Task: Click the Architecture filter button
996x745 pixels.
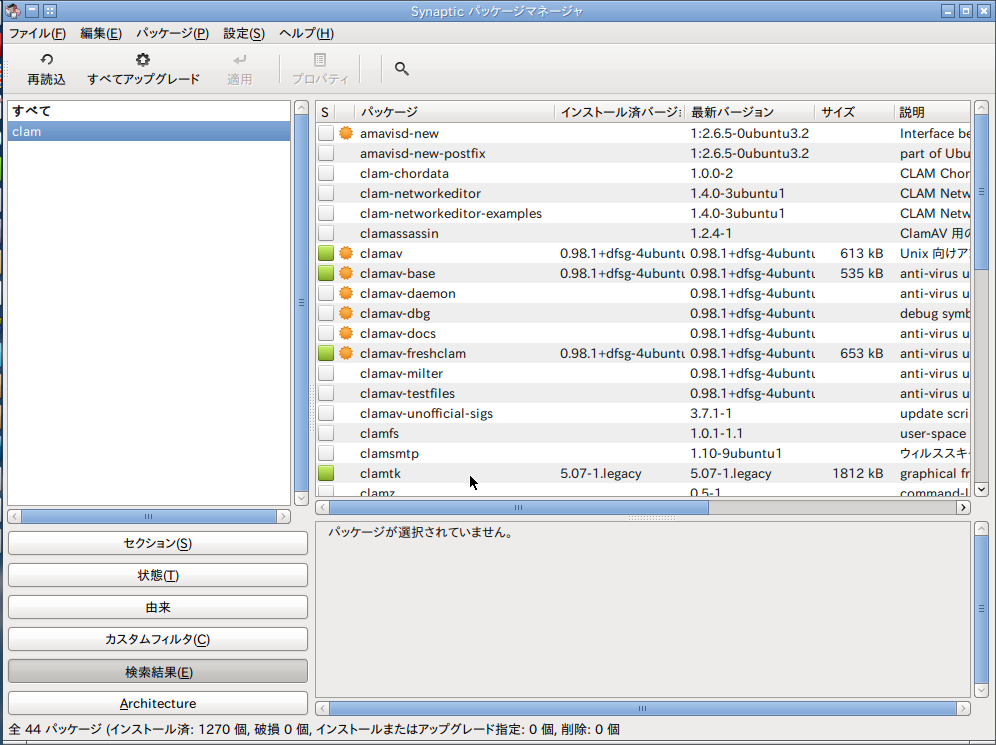Action: coord(158,703)
